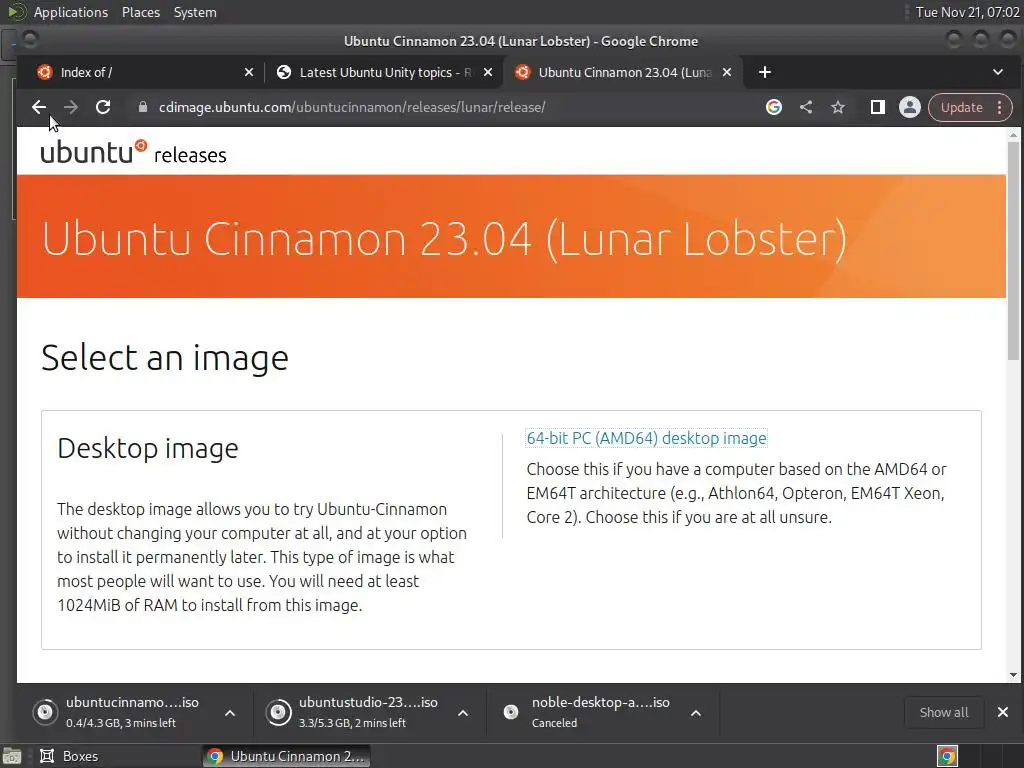Click the ubuntu releases logo
This screenshot has height=768, width=1024.
tap(133, 152)
